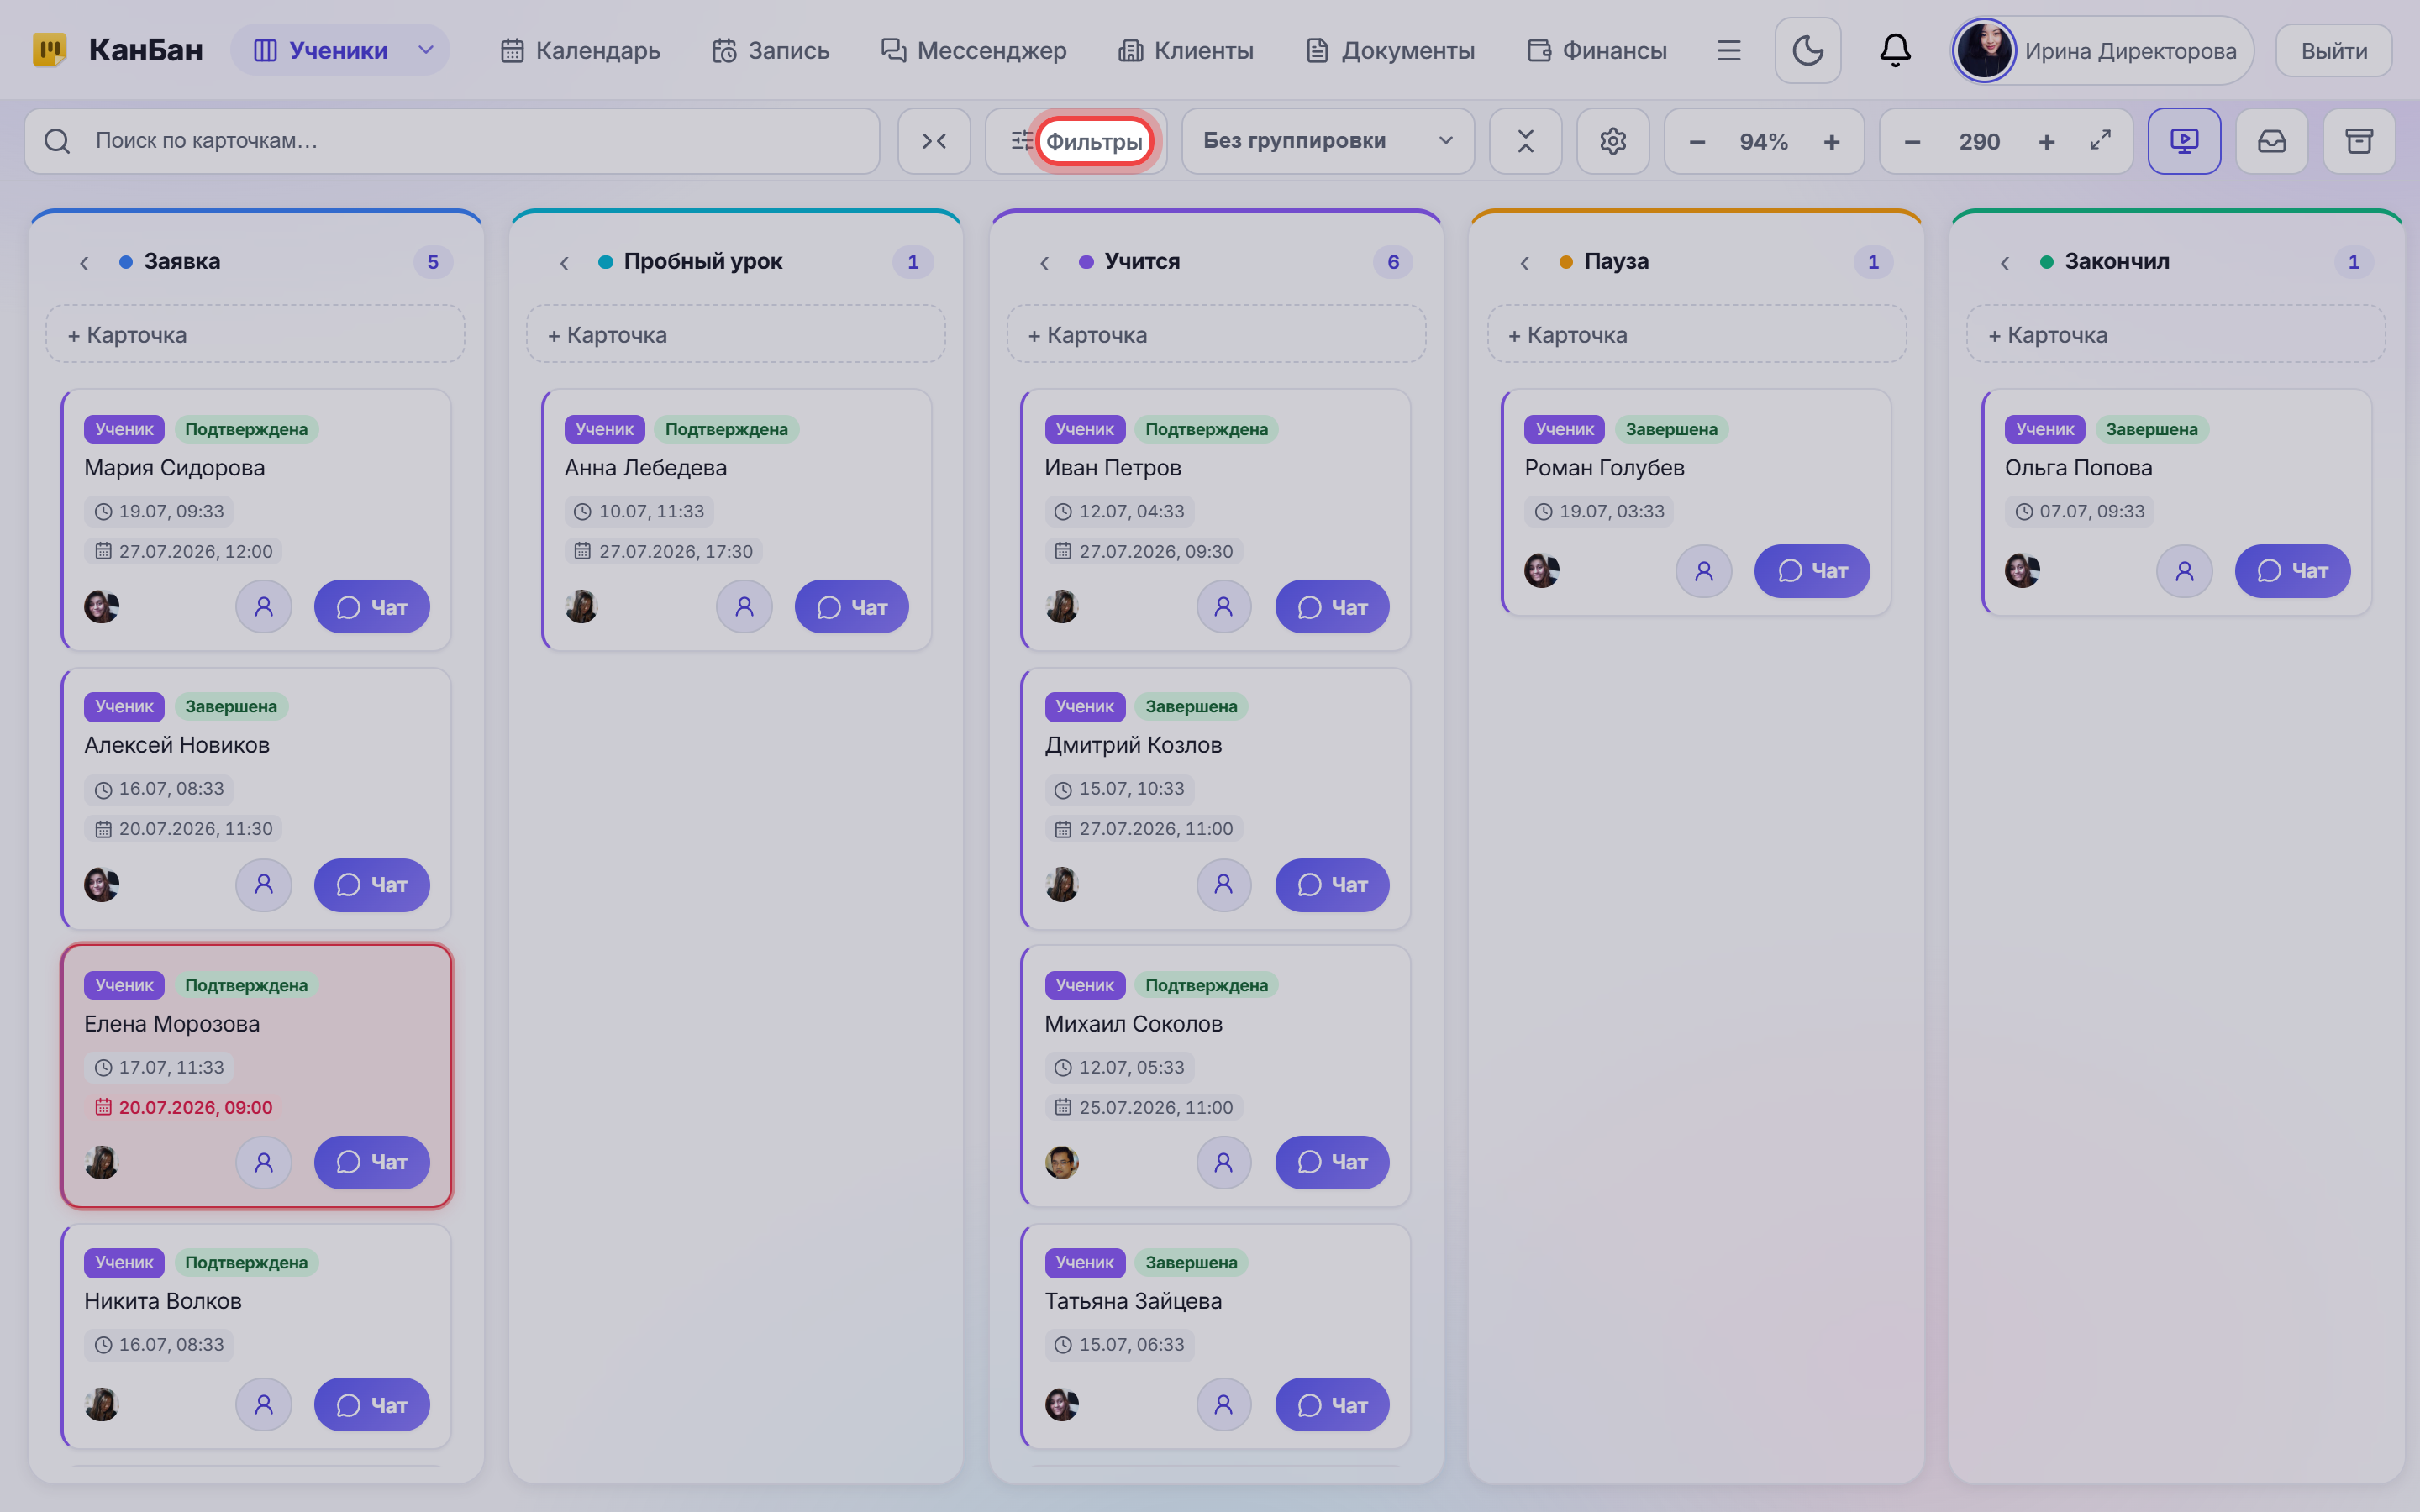2420x1512 pixels.
Task: Open board settings with the gear icon
Action: tap(1612, 141)
